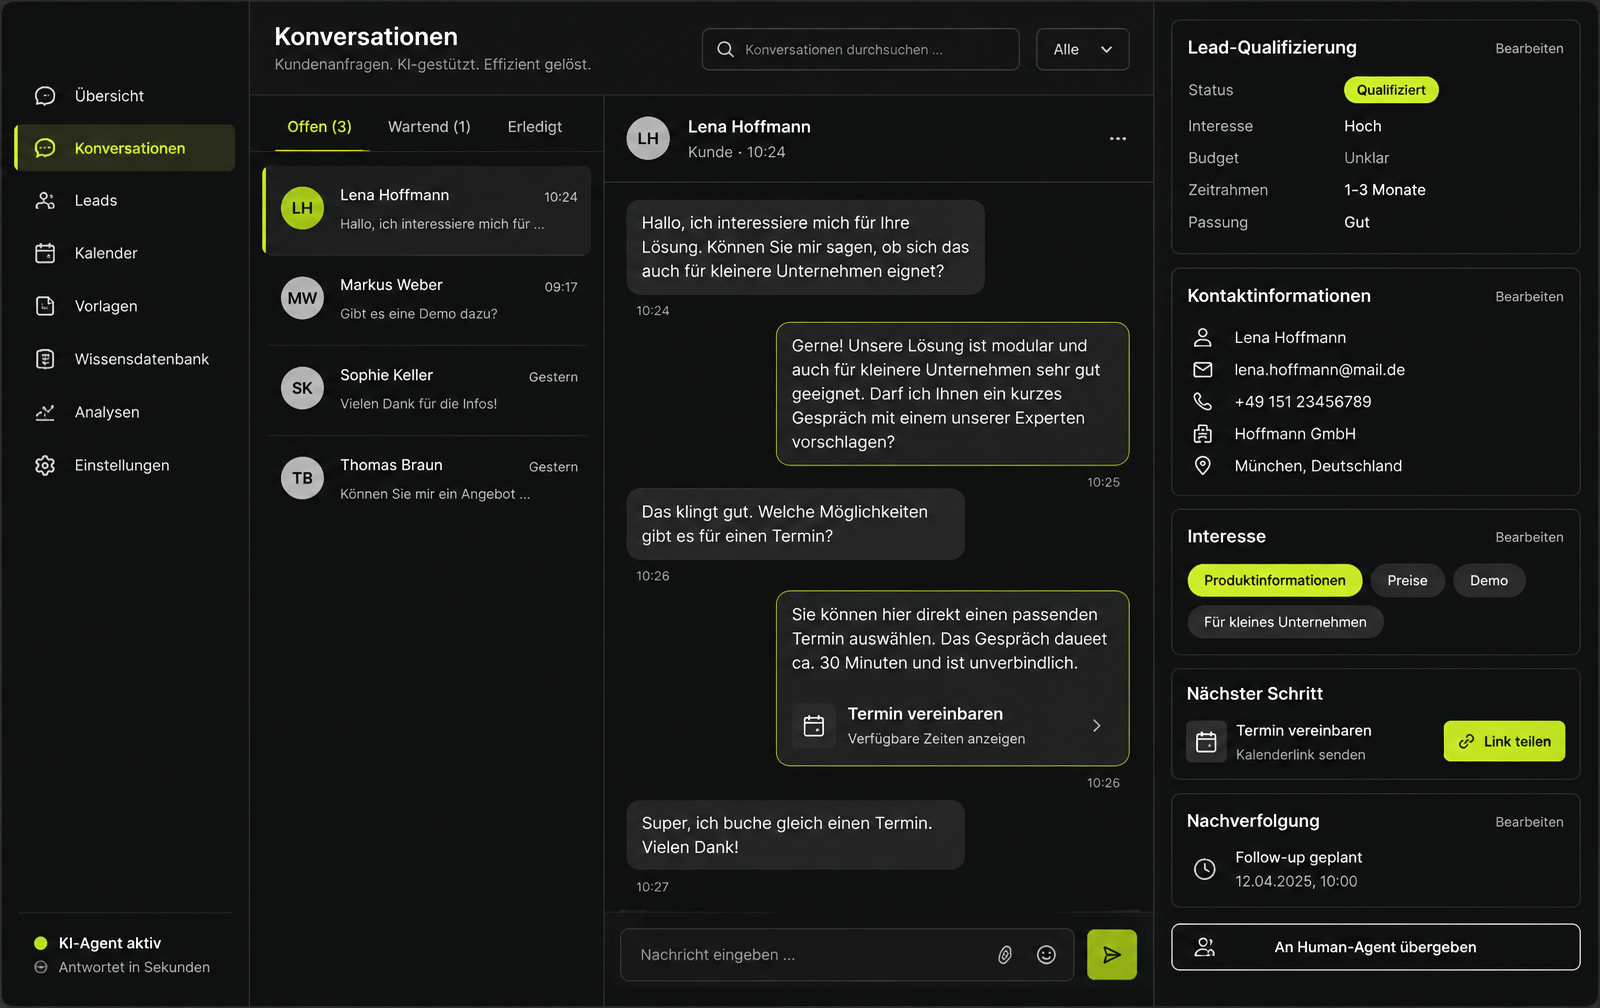The width and height of the screenshot is (1600, 1008).
Task: Open Sophie Keller conversation
Action: coord(427,389)
